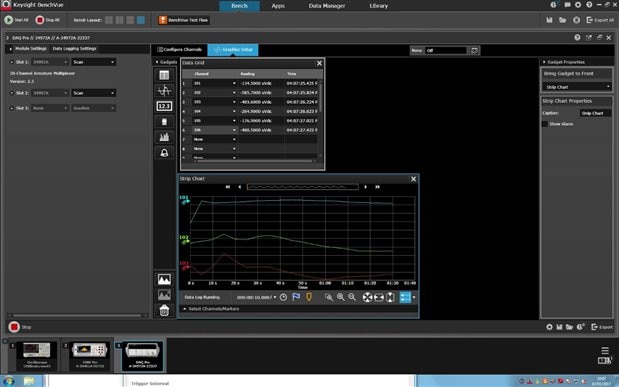Open the Bring Gadget to Front dropdown
Image resolution: width=619 pixels, height=387 pixels.
[577, 87]
